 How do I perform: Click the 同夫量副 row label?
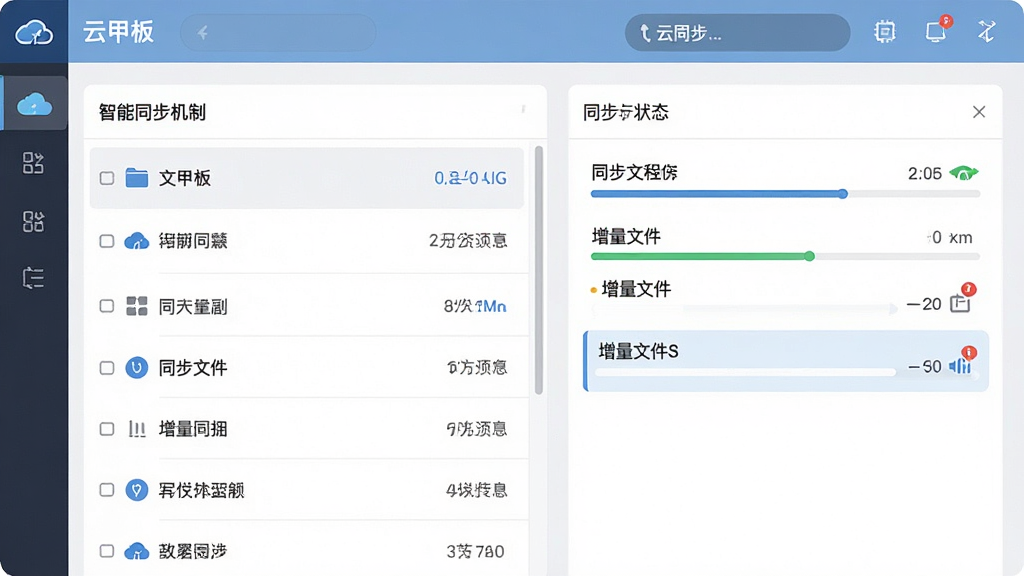point(193,306)
